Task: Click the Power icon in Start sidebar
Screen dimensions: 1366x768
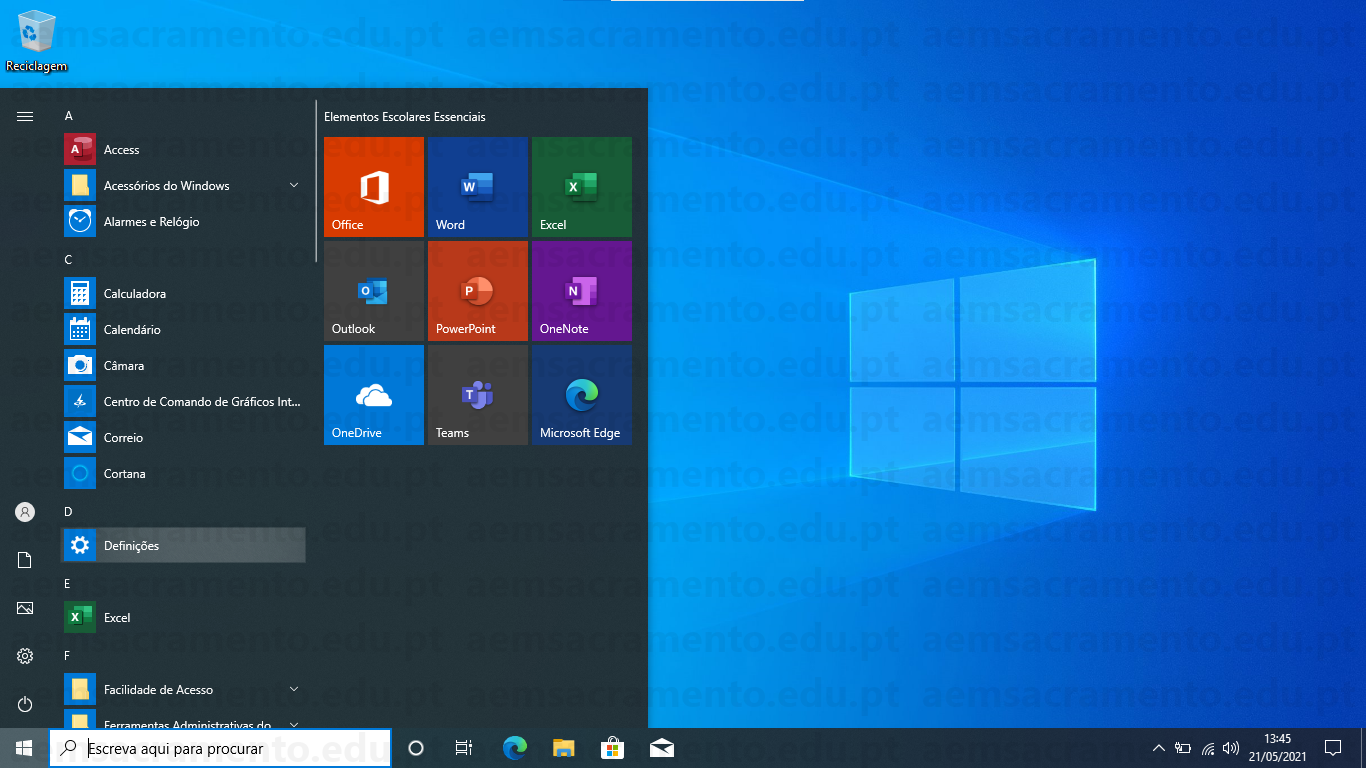Action: point(25,704)
